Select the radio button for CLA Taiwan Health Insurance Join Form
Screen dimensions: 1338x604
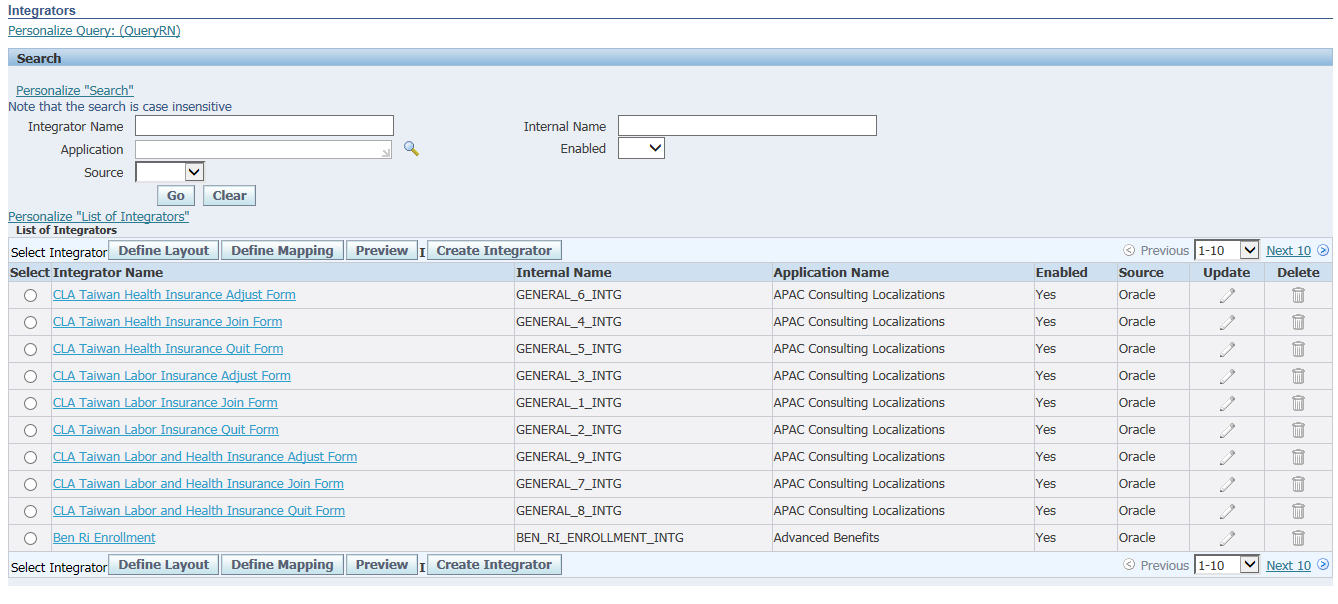pyautogui.click(x=30, y=321)
